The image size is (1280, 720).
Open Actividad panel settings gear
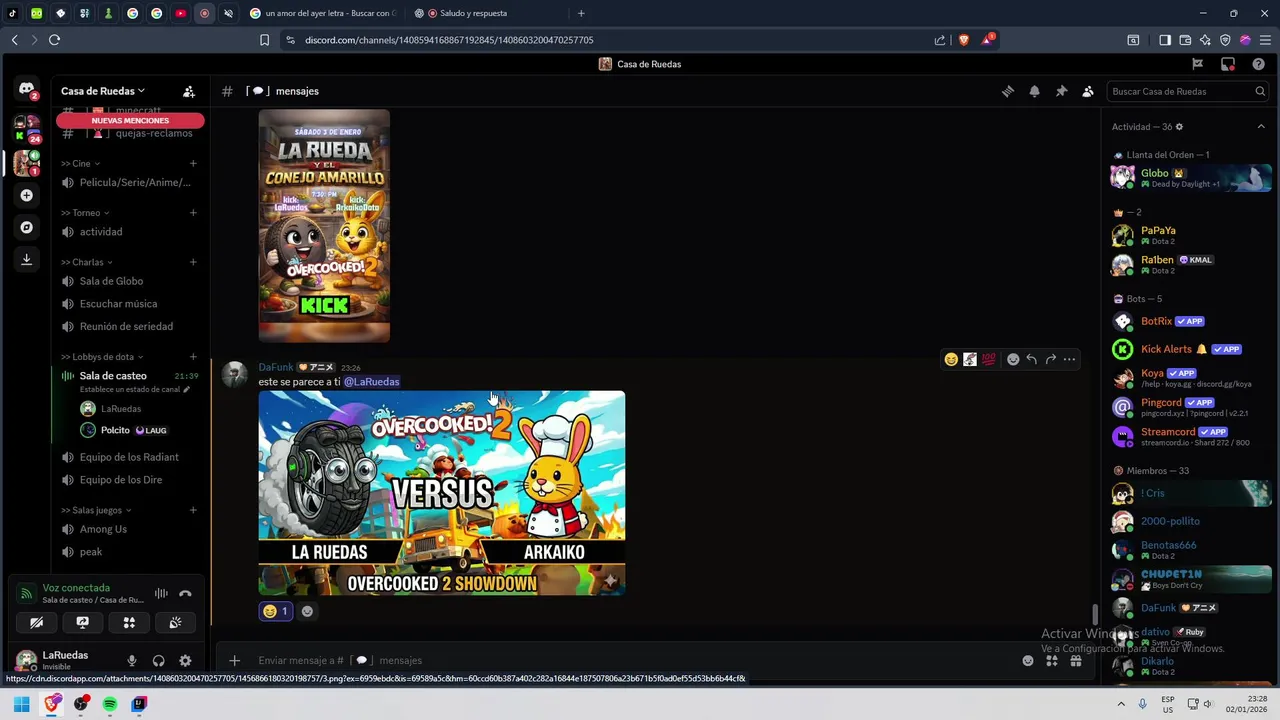(1179, 127)
